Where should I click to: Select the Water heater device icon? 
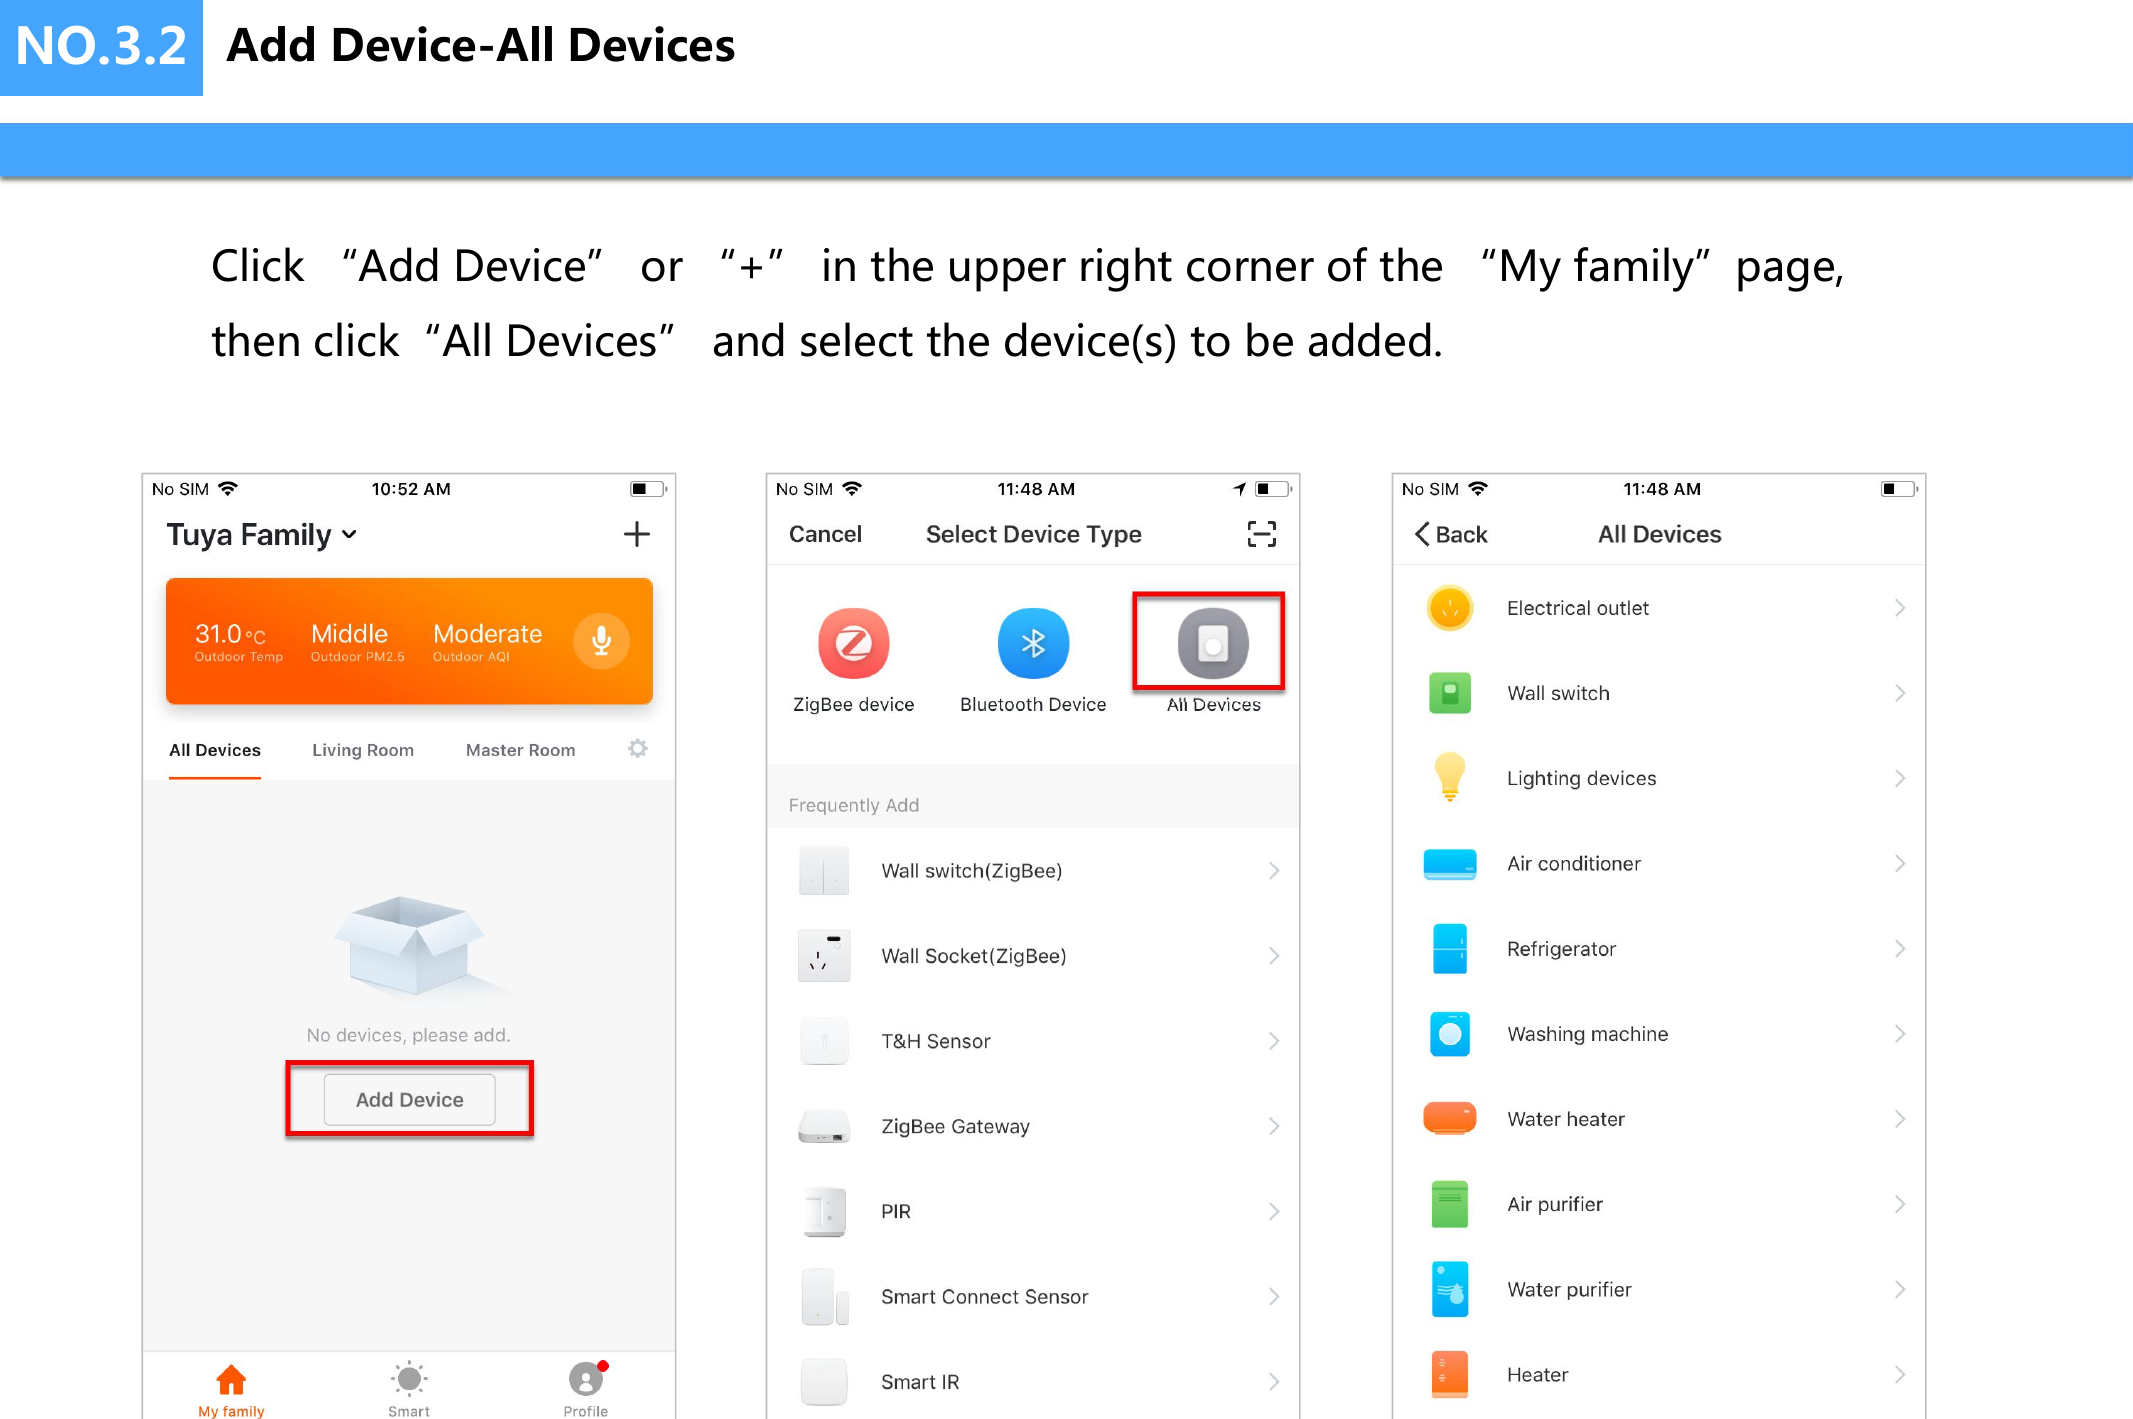(1448, 1118)
